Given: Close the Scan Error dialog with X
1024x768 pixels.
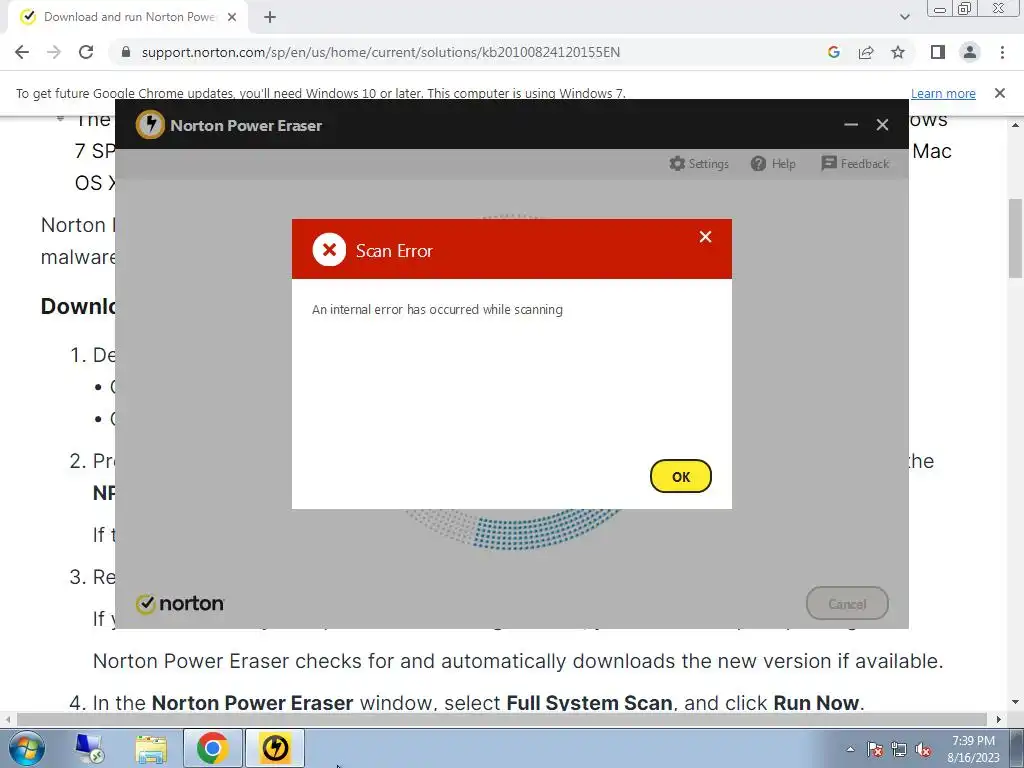Looking at the screenshot, I should [705, 236].
